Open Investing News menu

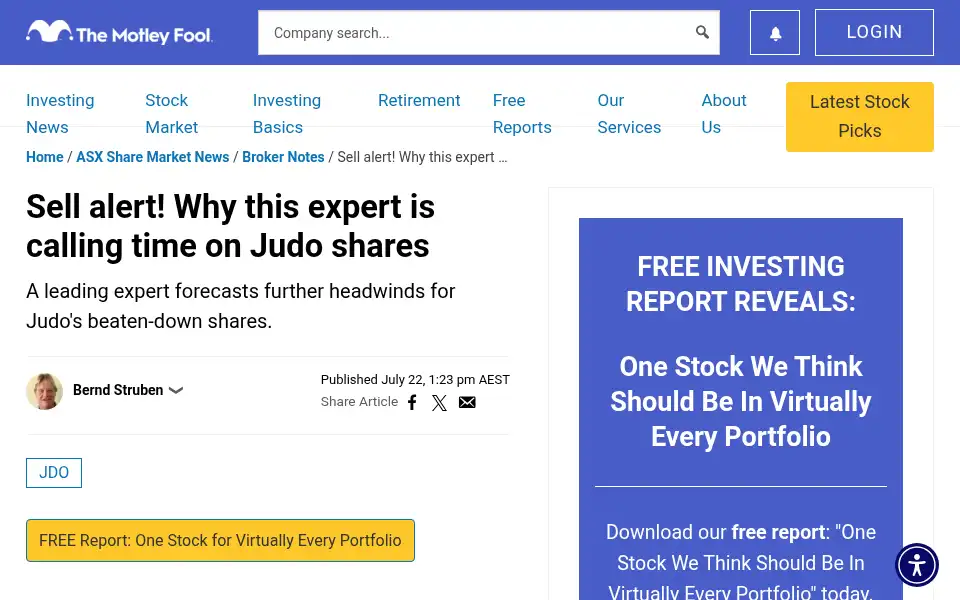tap(60, 114)
